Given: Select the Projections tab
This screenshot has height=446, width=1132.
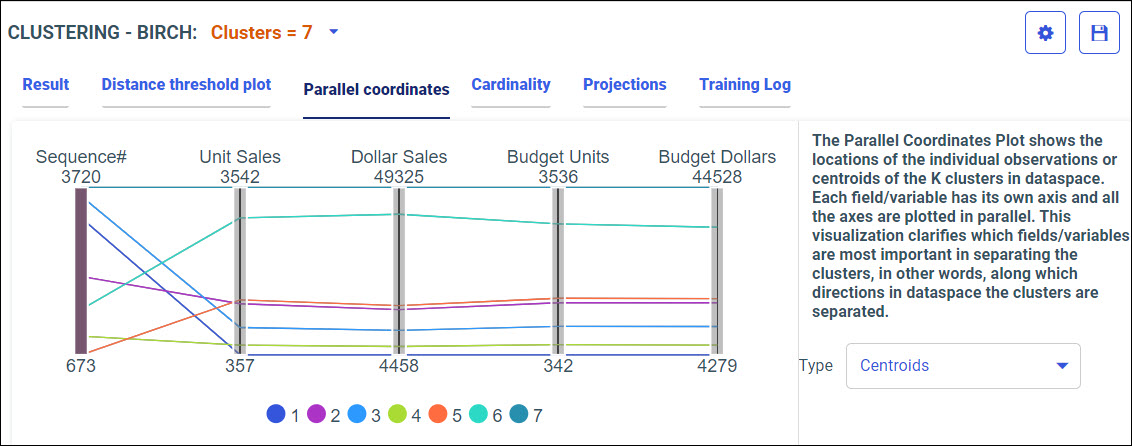Looking at the screenshot, I should click(625, 85).
